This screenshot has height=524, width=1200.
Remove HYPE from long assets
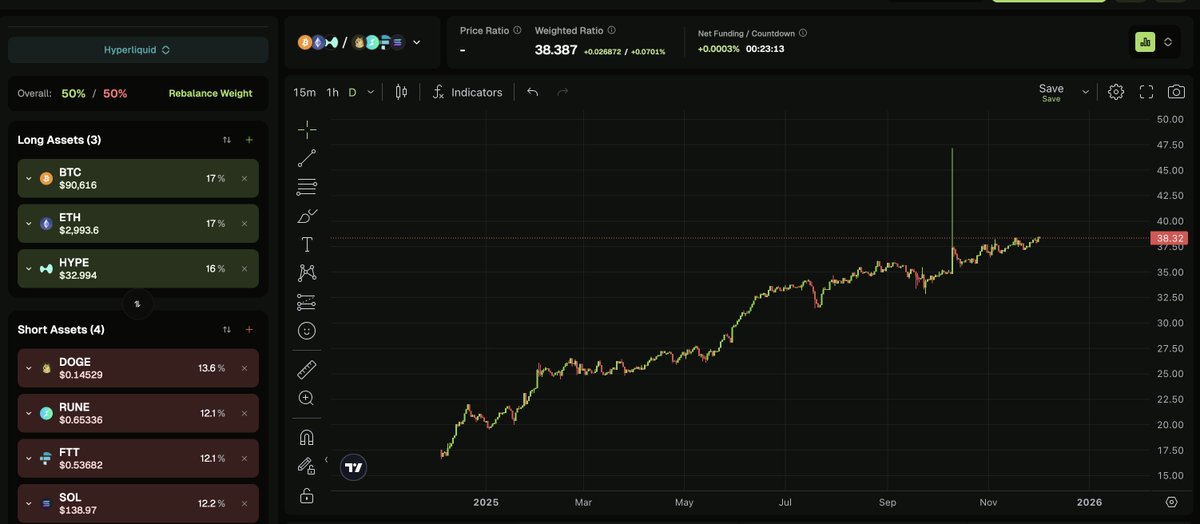[x=244, y=268]
